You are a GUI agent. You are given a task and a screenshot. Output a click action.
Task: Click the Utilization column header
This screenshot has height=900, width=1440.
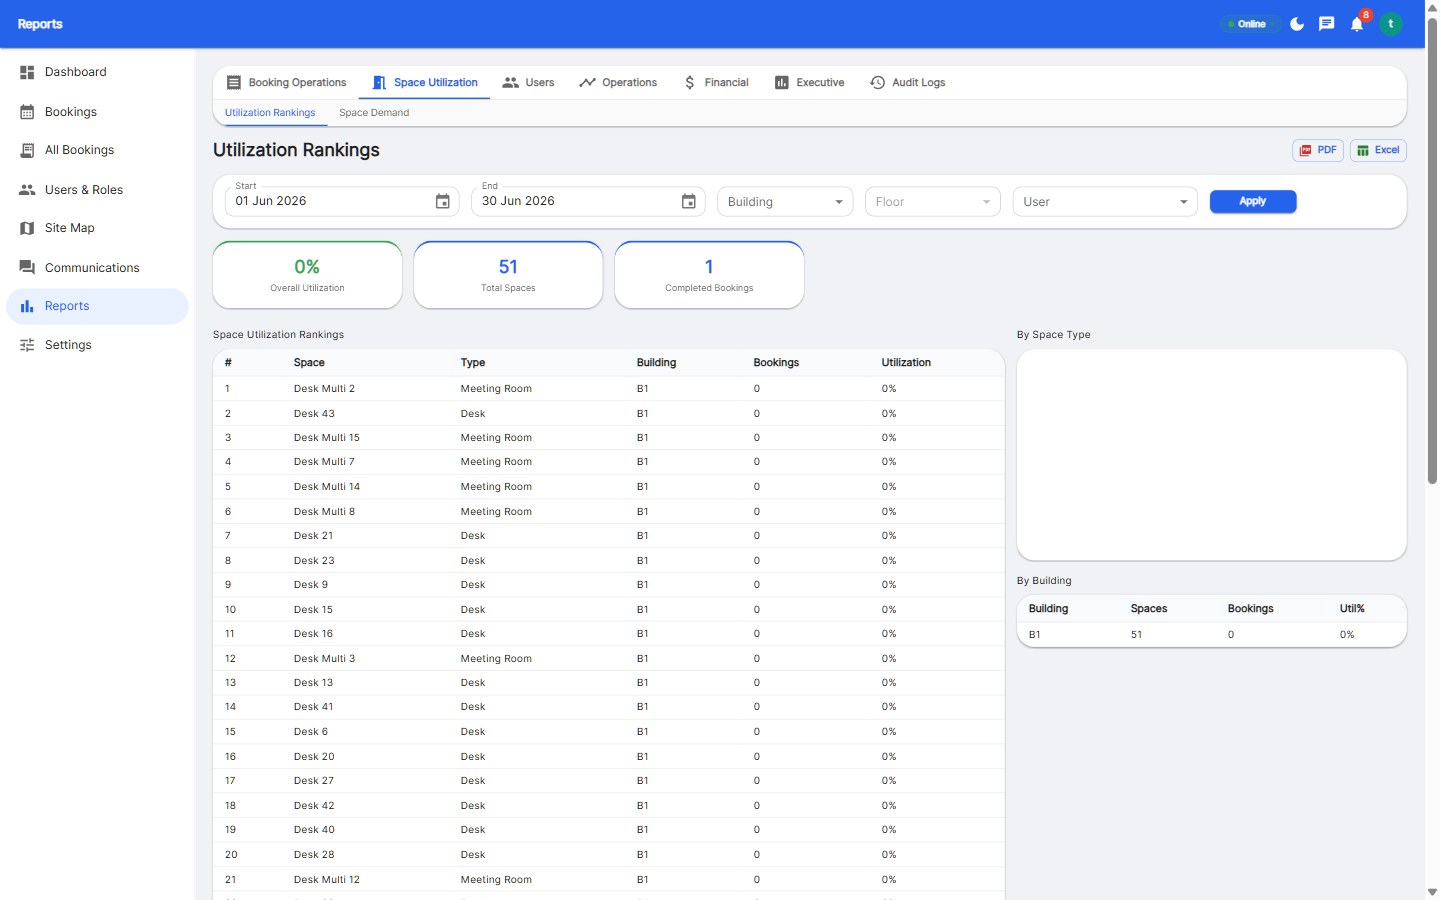pyautogui.click(x=906, y=363)
